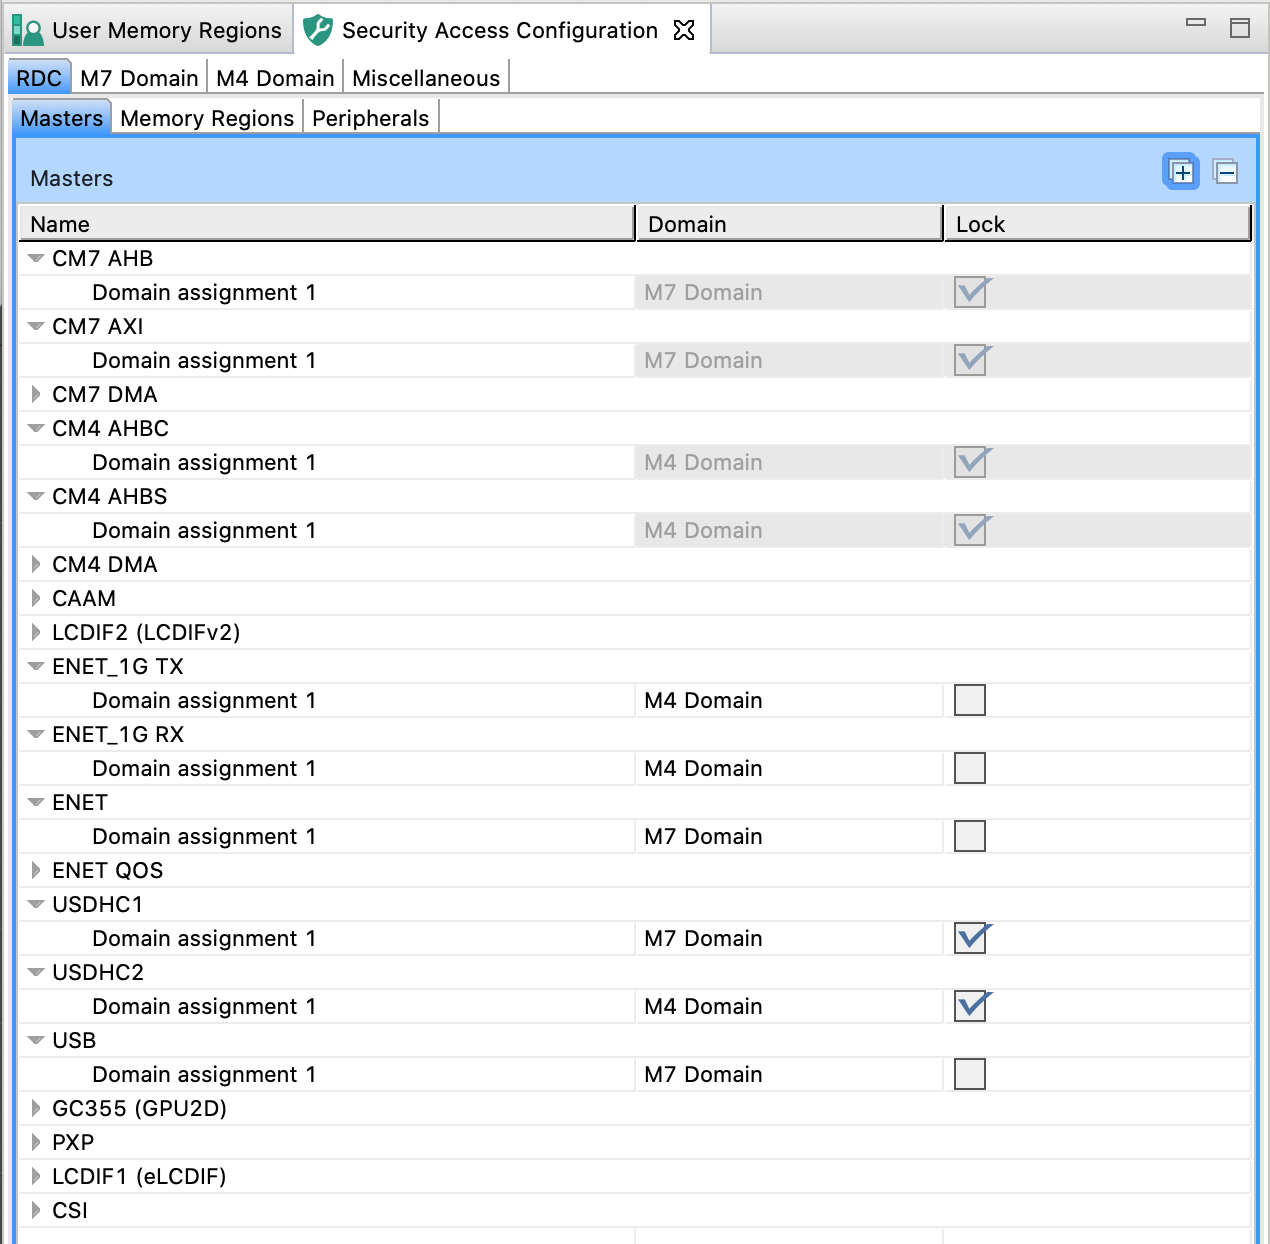
Task: Open the Memory Regions sub-tab
Action: click(207, 118)
